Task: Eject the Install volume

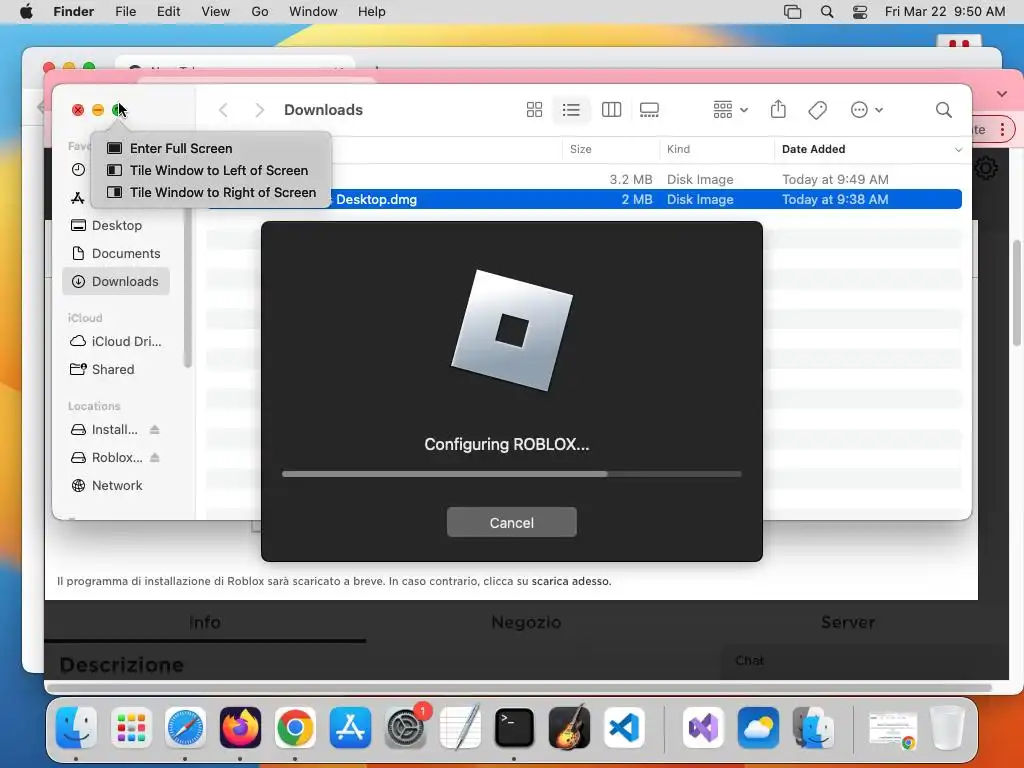Action: pyautogui.click(x=155, y=429)
